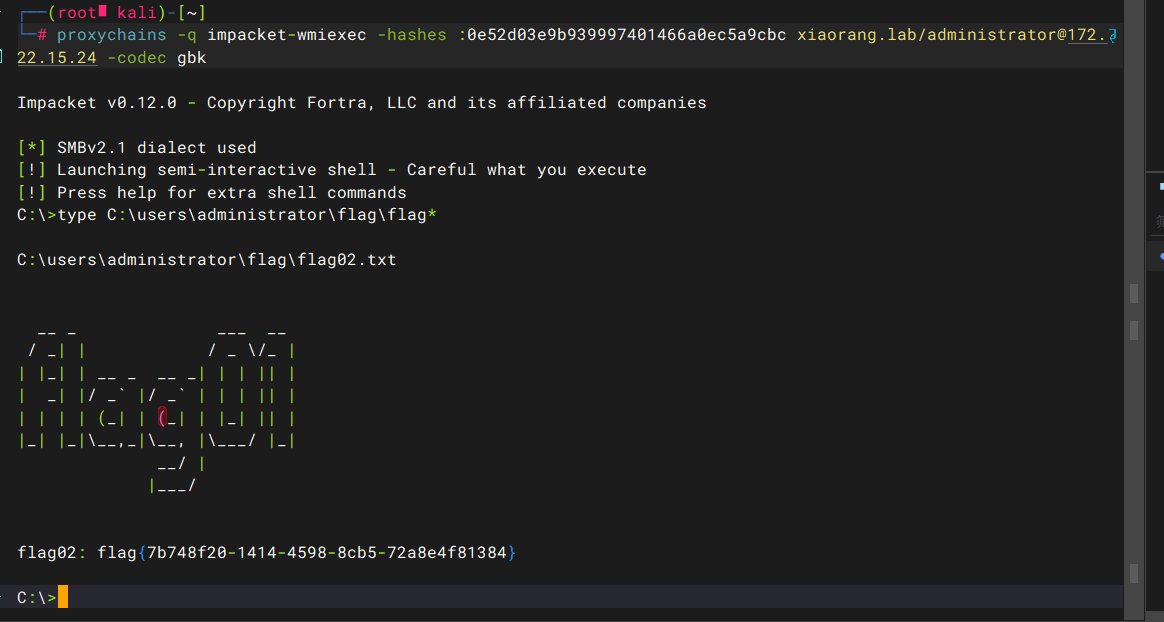The image size is (1164, 622).
Task: Click the terminal vertical scrollbar track
Action: [1134, 311]
